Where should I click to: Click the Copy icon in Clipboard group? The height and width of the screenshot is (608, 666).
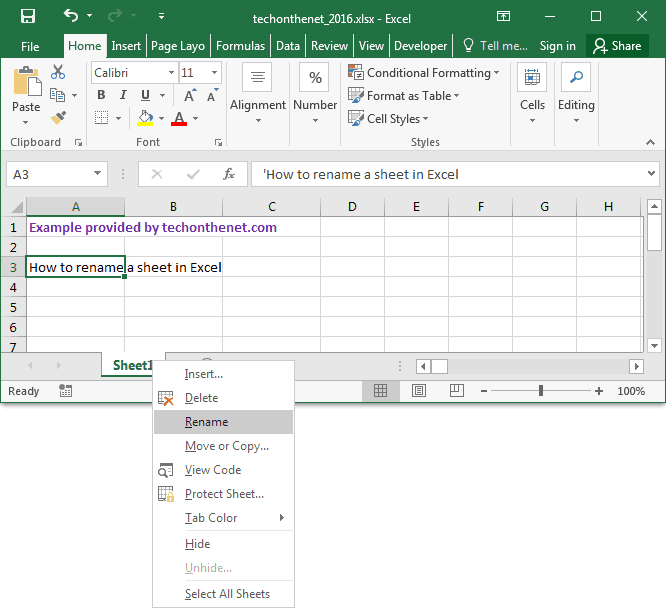pyautogui.click(x=57, y=95)
